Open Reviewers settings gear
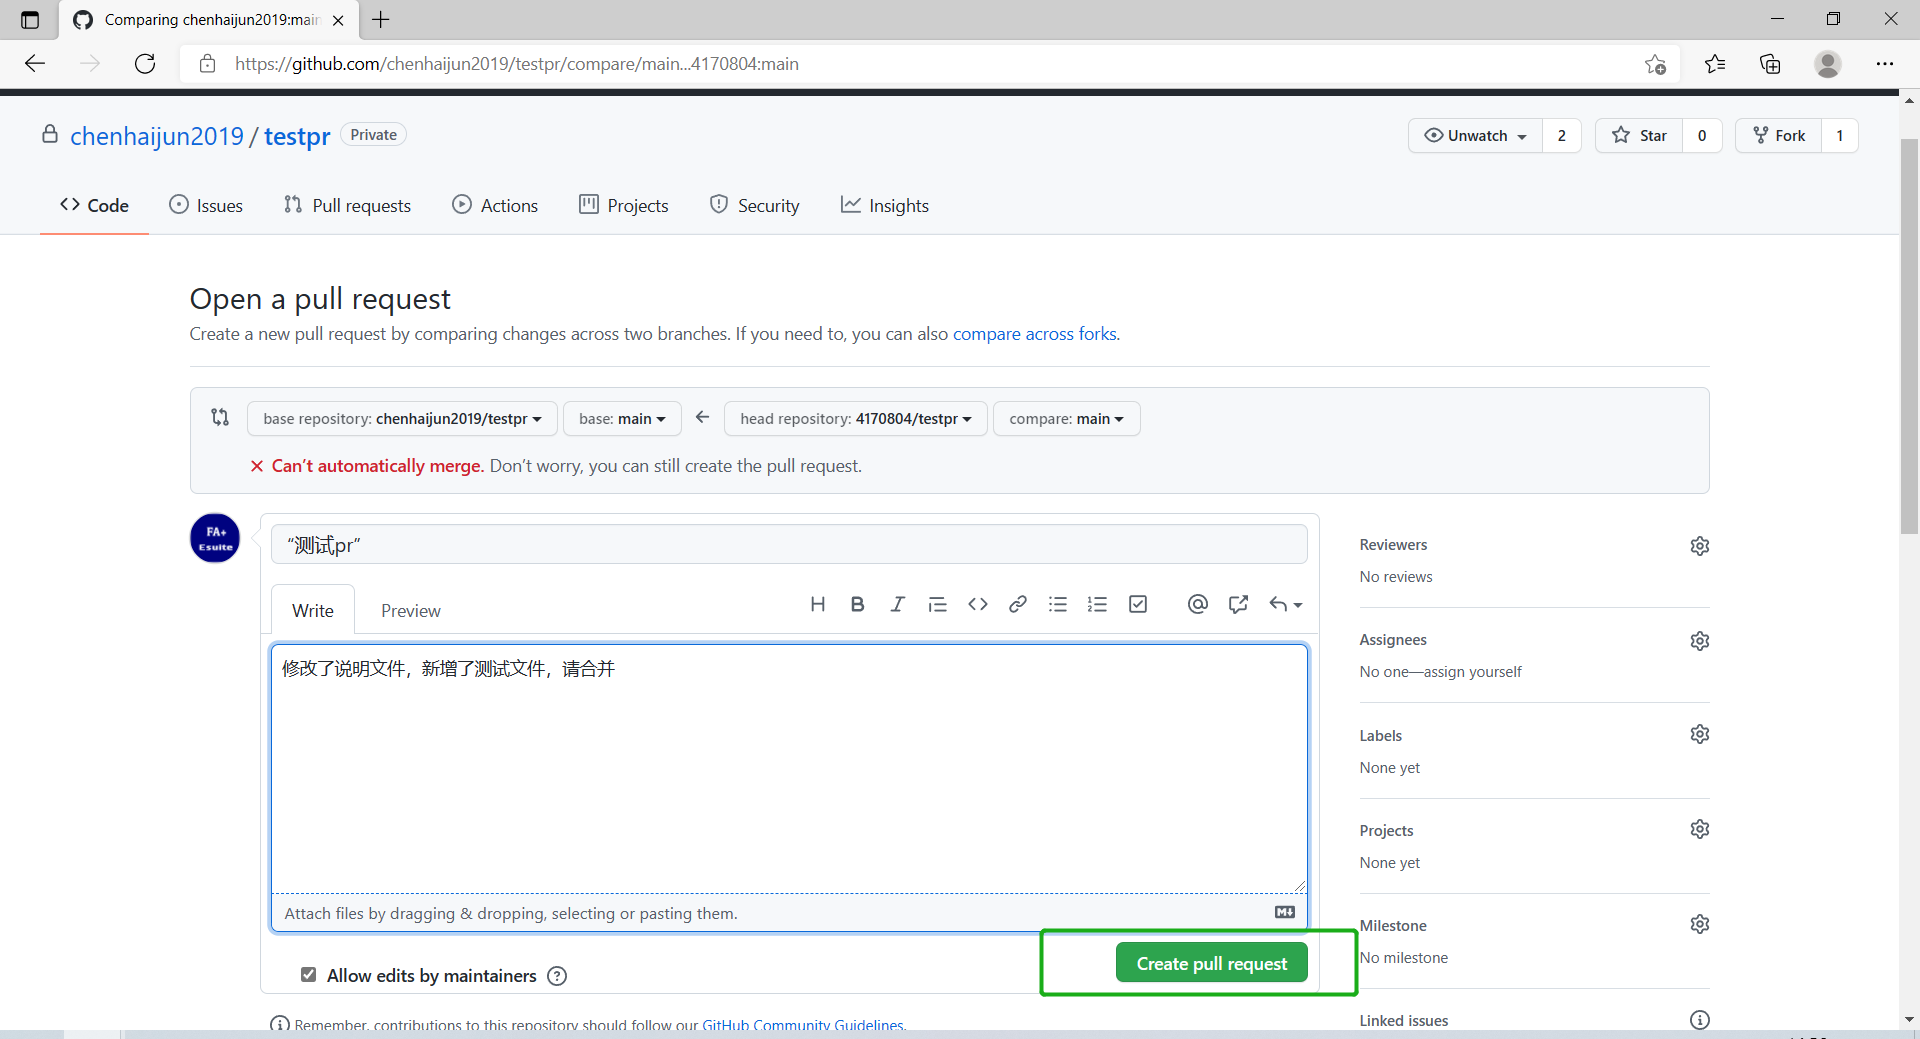 (x=1700, y=546)
